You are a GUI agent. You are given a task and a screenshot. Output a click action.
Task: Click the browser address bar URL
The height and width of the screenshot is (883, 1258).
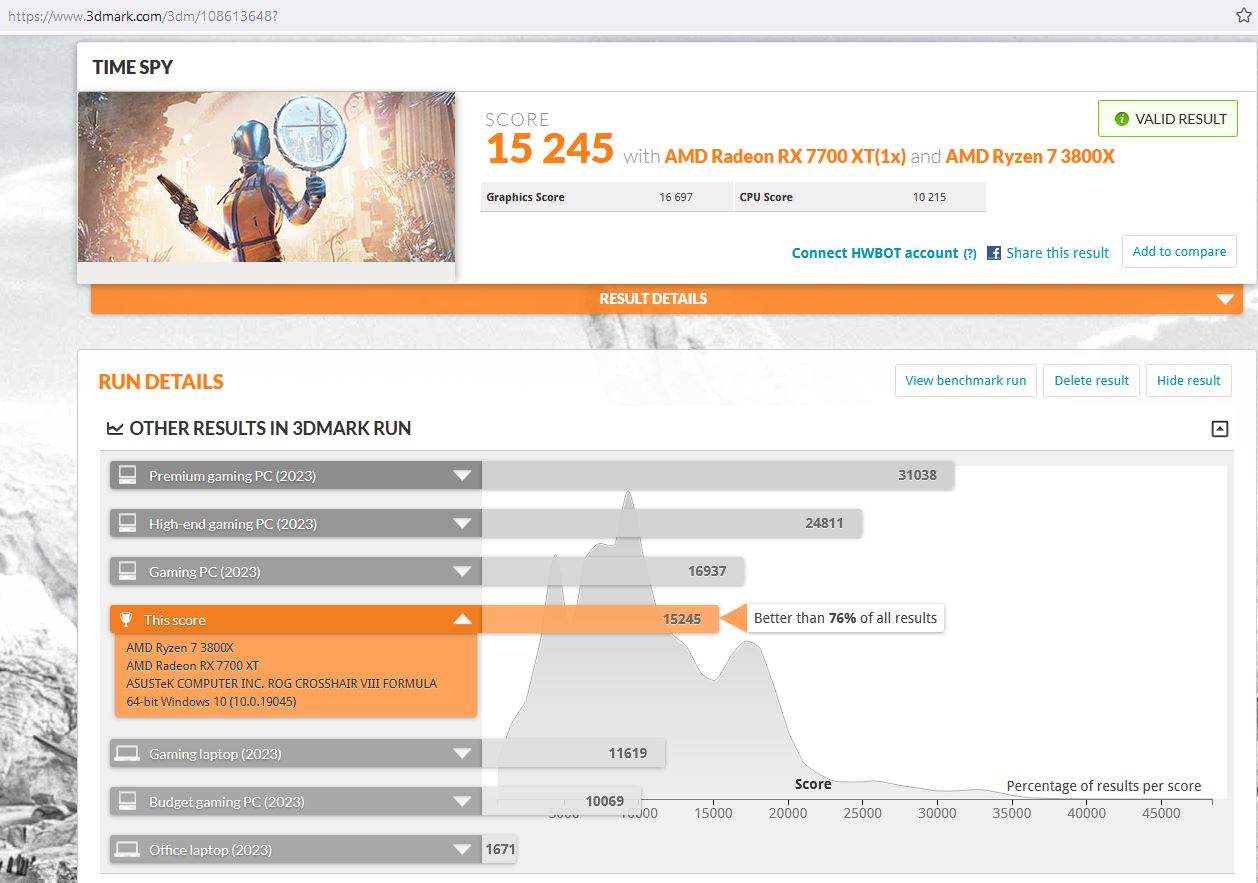tap(143, 17)
